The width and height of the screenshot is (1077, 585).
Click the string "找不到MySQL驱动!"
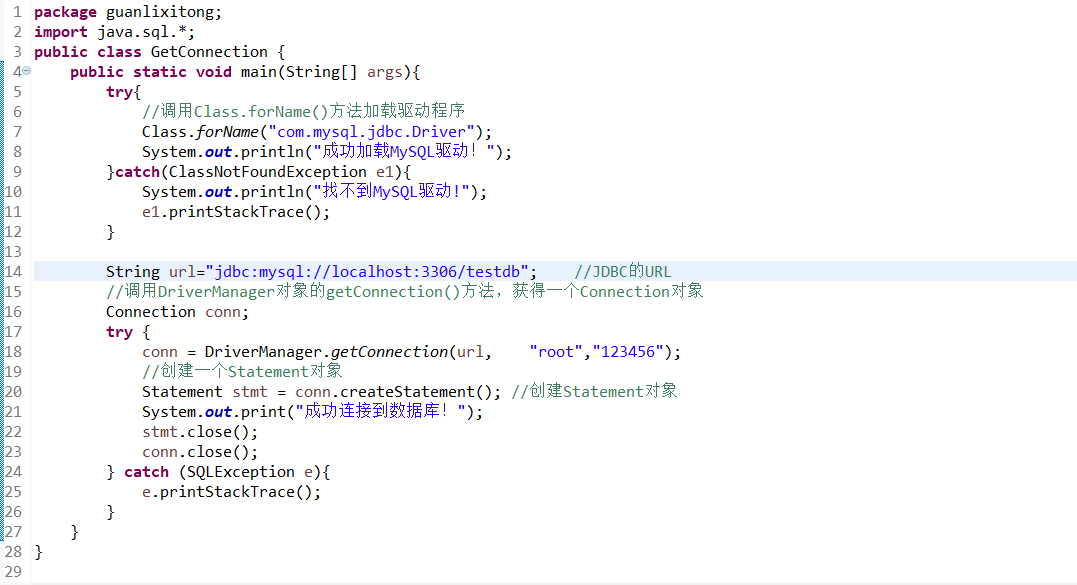click(392, 192)
